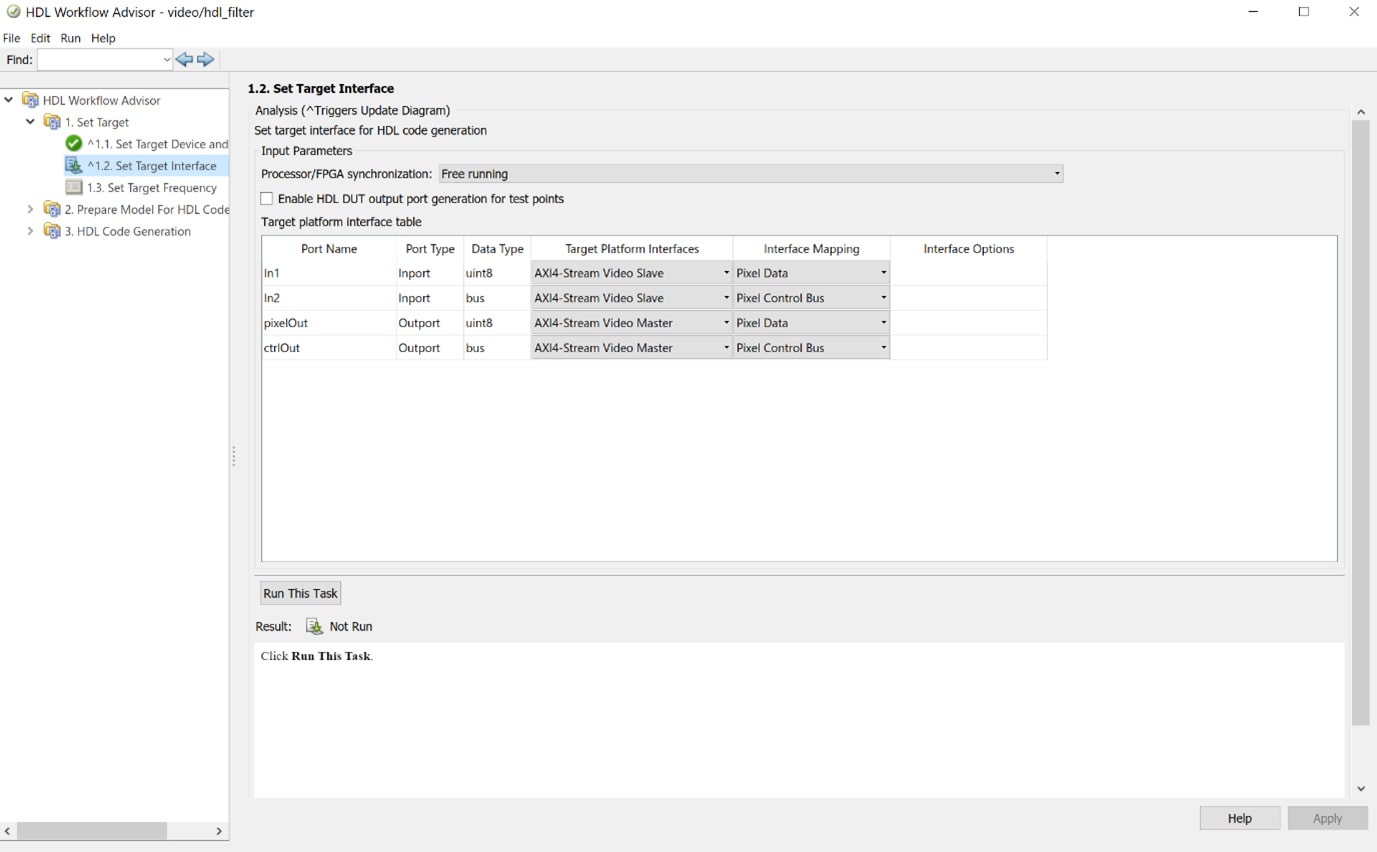Click the left panel horizontal scrollbar
1377x852 pixels.
pyautogui.click(x=92, y=831)
